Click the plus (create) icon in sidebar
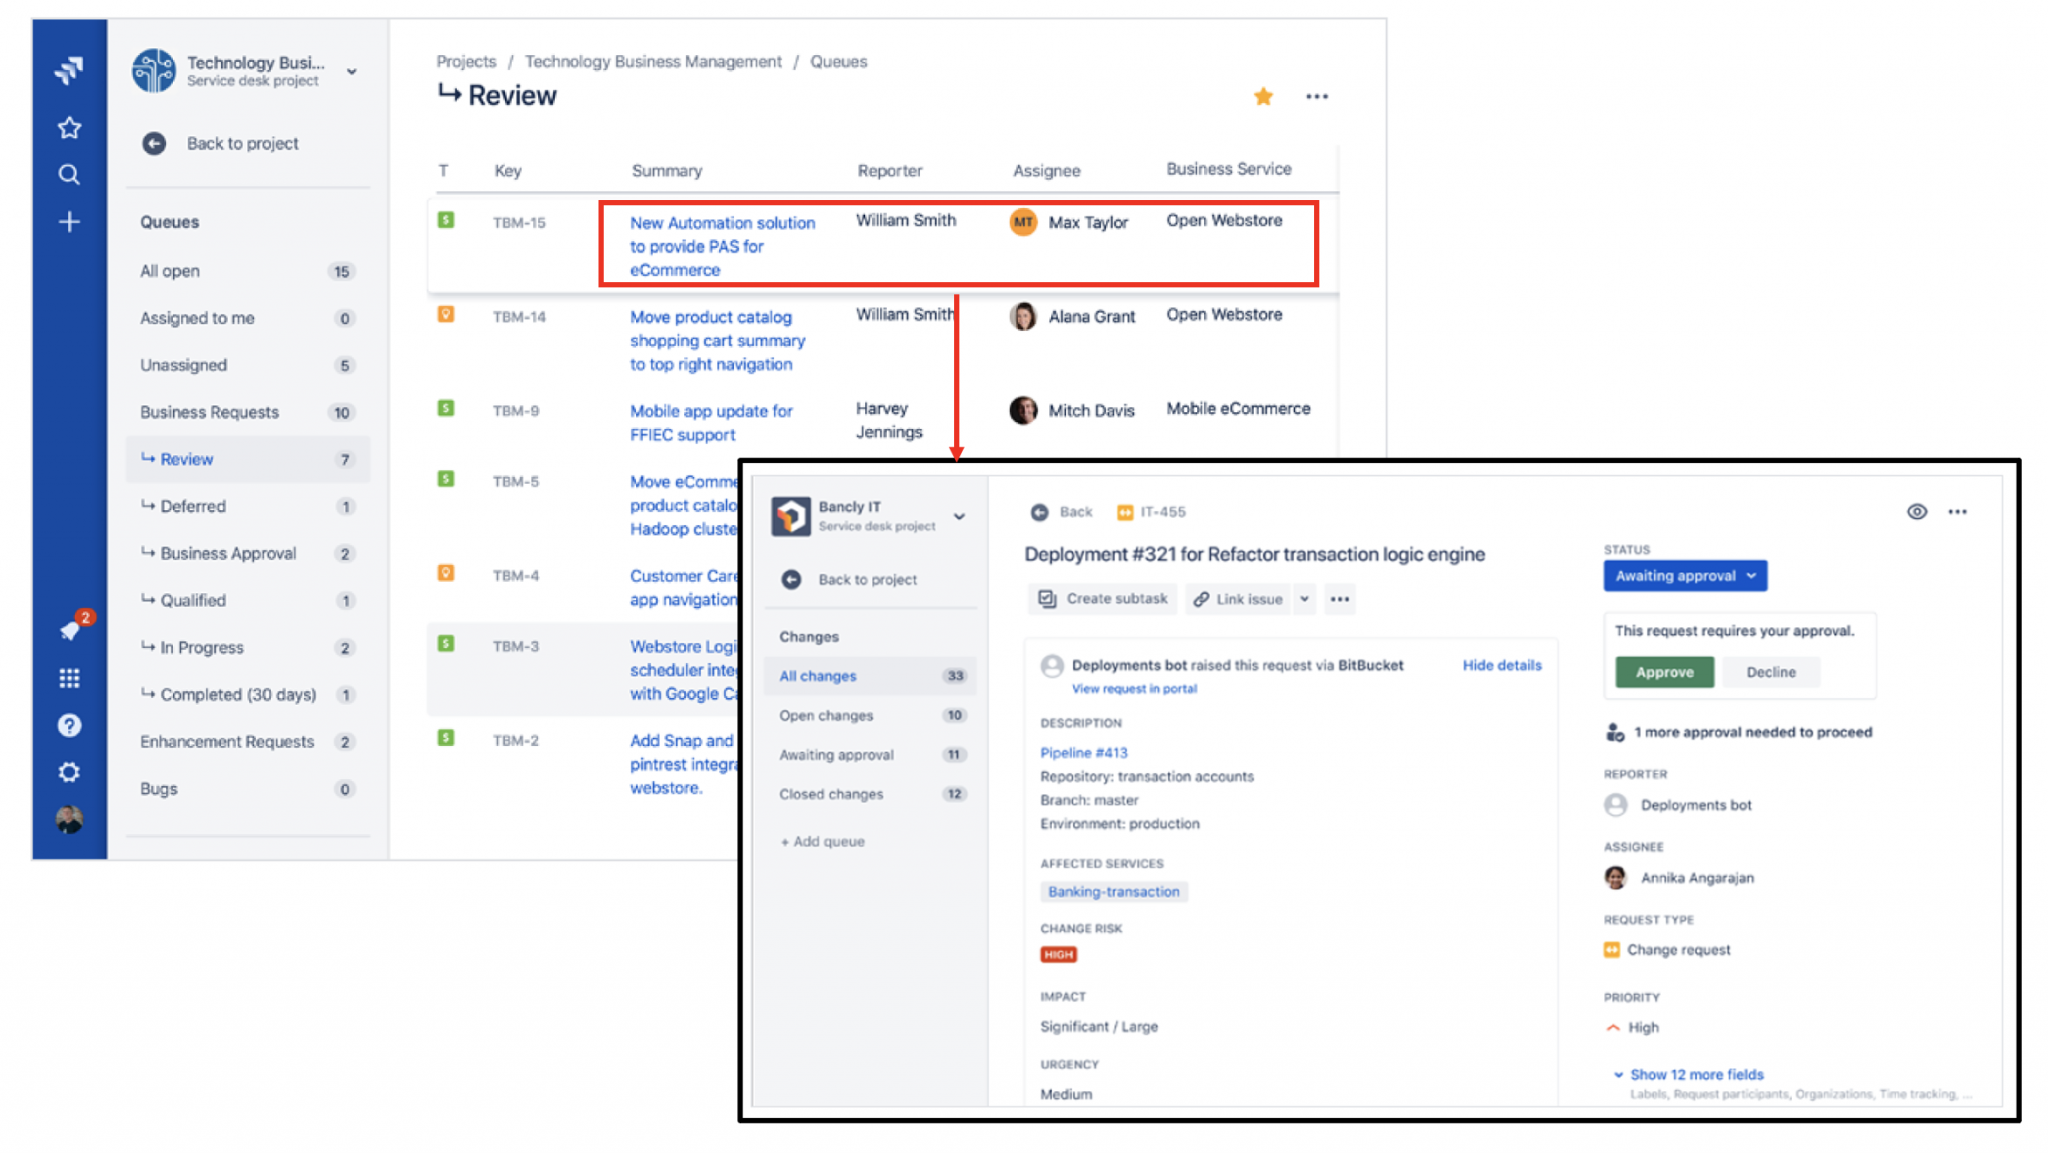2048x1153 pixels. (x=69, y=222)
